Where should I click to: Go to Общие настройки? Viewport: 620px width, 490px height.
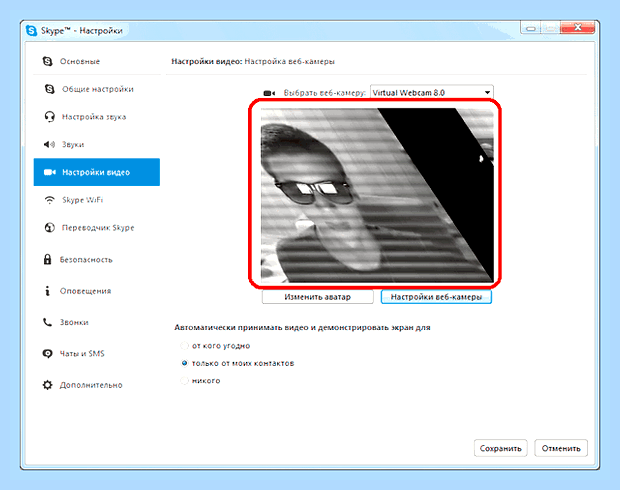(97, 89)
